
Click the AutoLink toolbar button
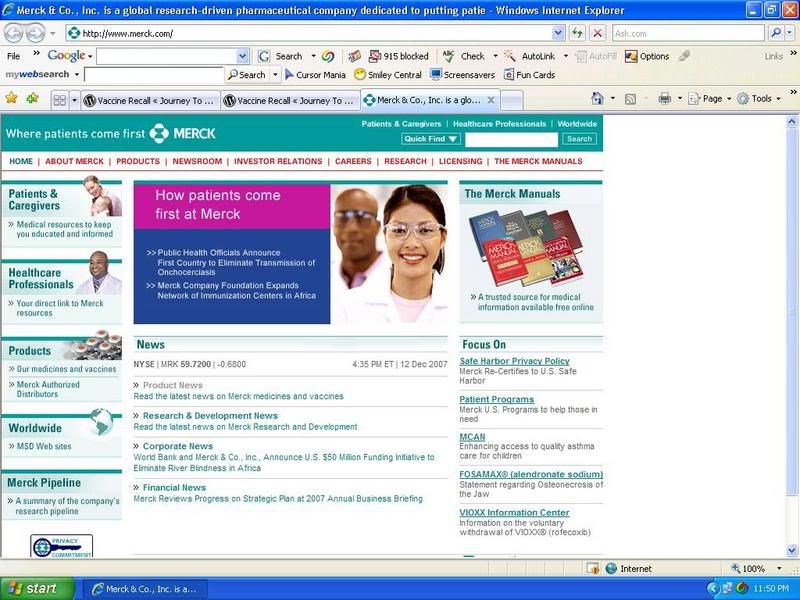point(530,56)
